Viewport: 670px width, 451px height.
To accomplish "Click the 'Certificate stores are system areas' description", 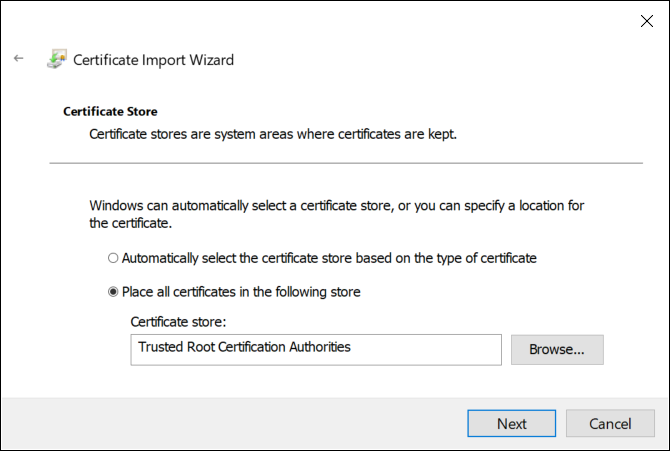I will click(x=273, y=133).
